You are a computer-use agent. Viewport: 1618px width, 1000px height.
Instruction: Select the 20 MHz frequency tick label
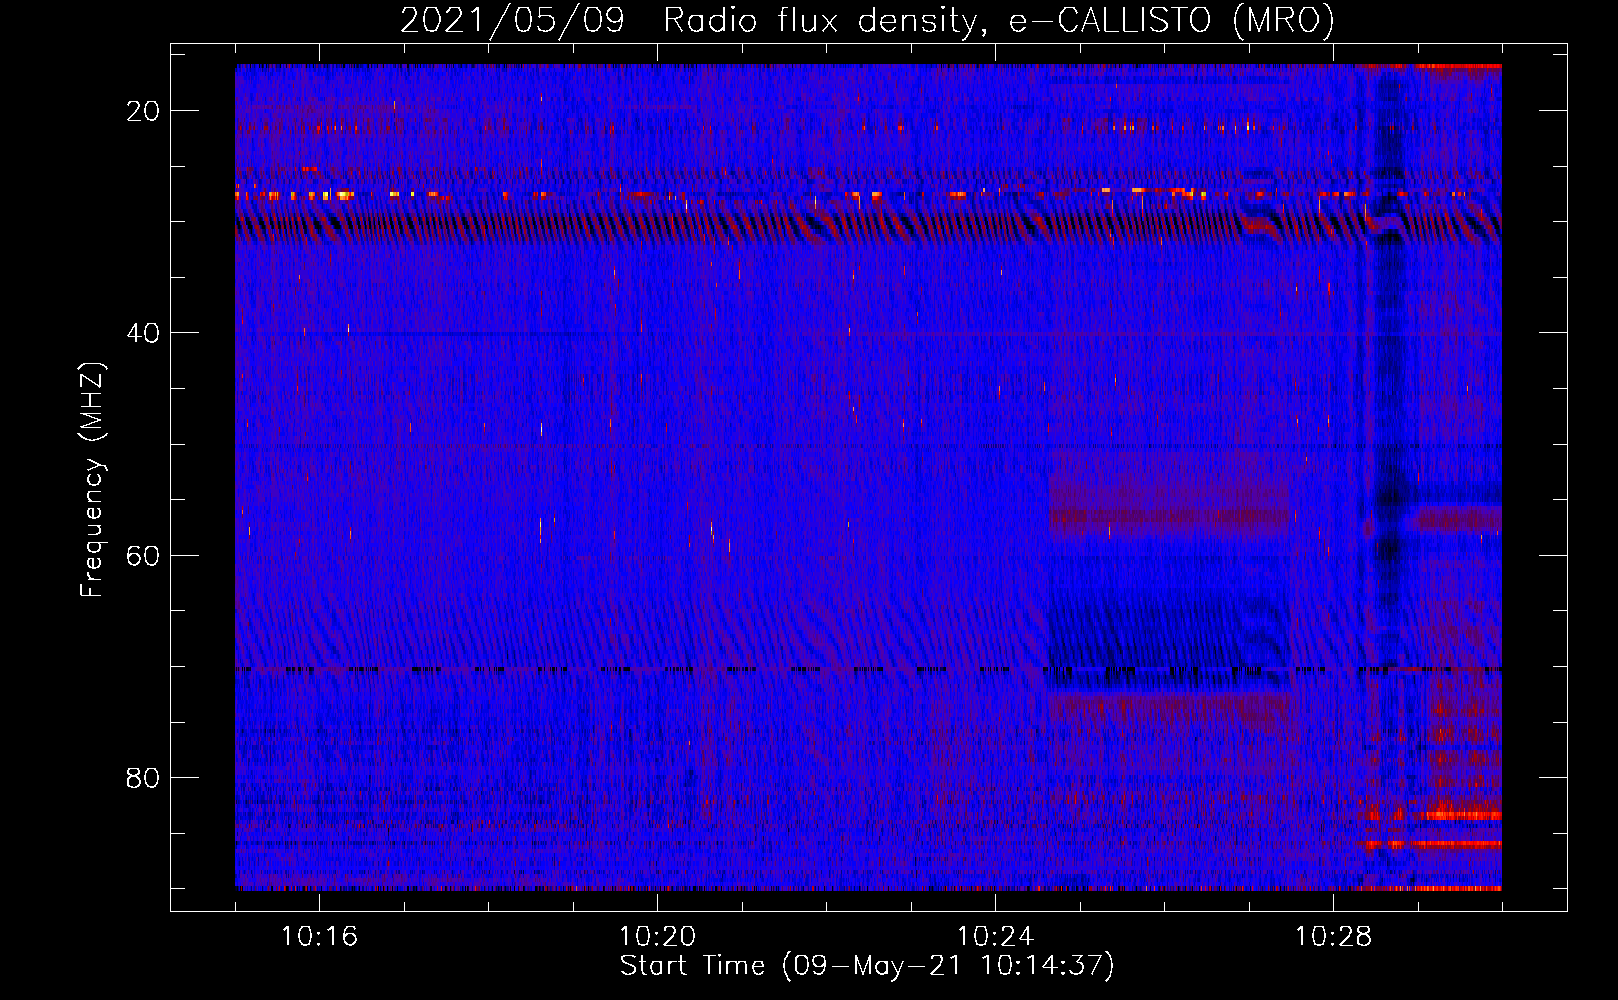pos(144,111)
